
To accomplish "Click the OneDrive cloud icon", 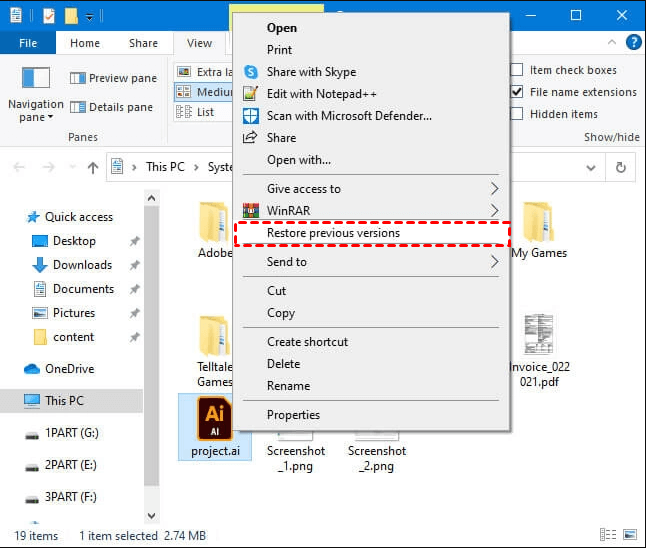I will click(x=32, y=369).
